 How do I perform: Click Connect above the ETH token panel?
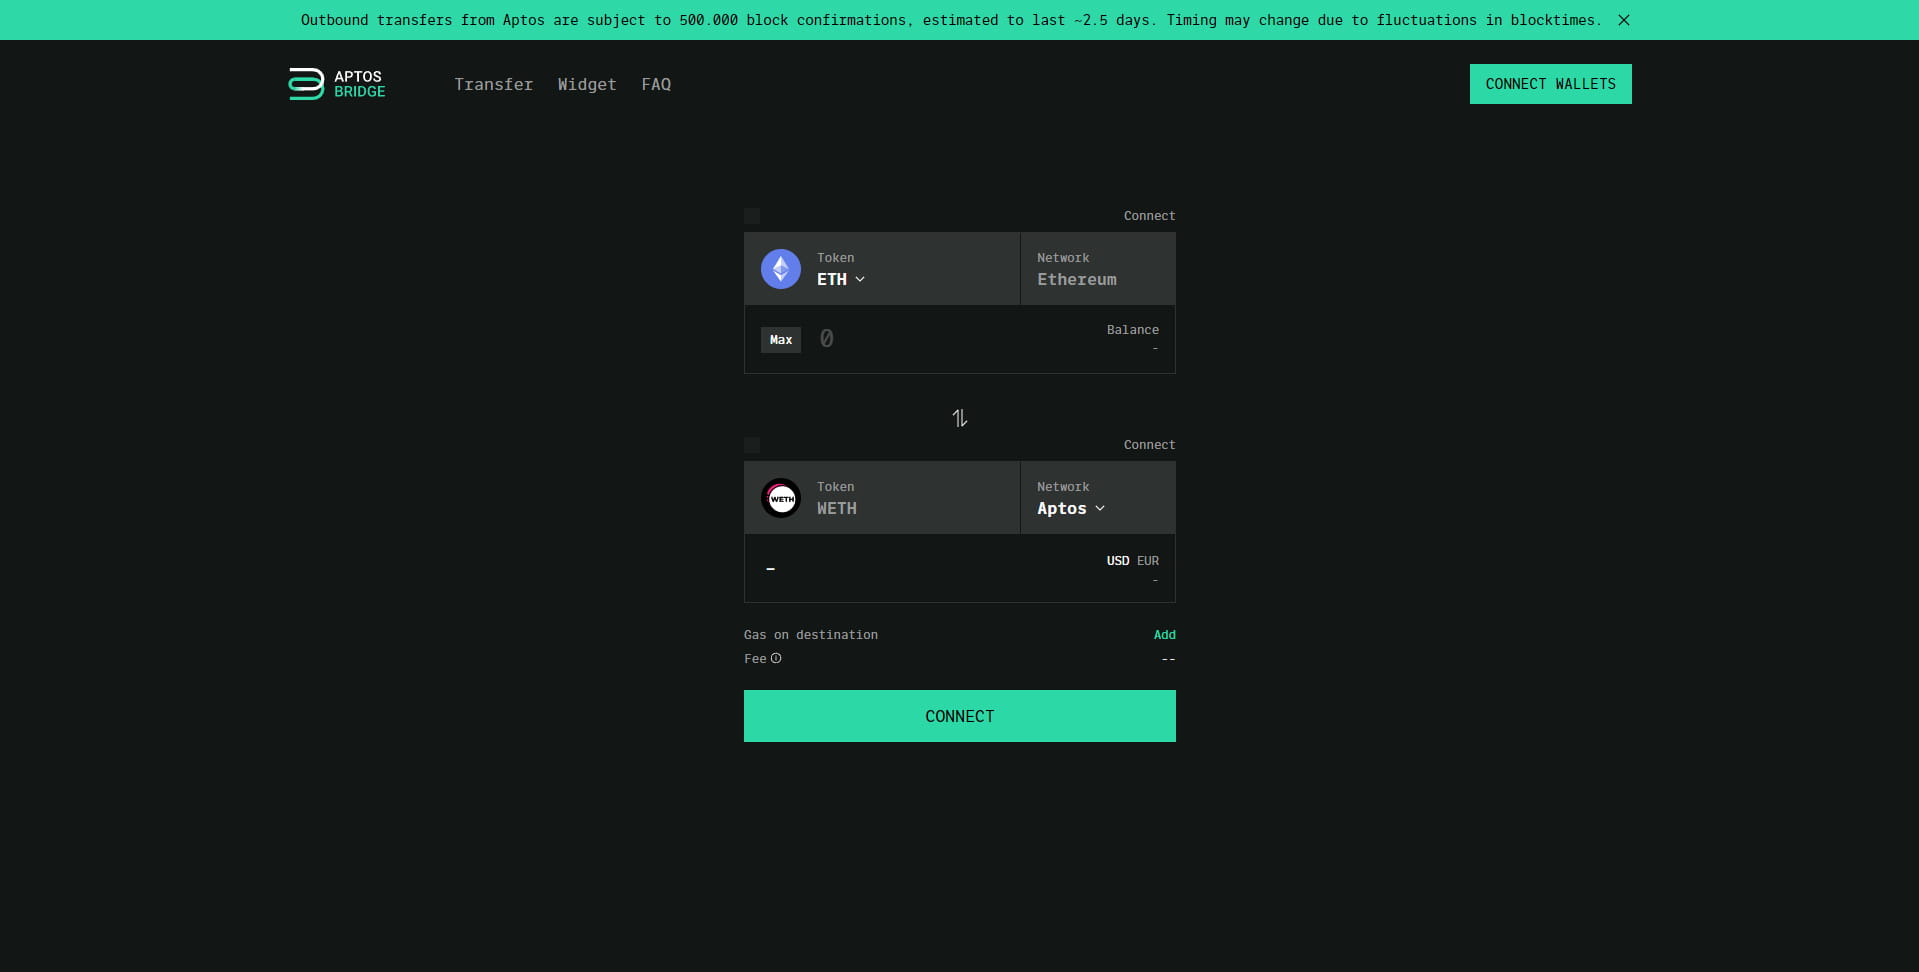tap(1150, 216)
